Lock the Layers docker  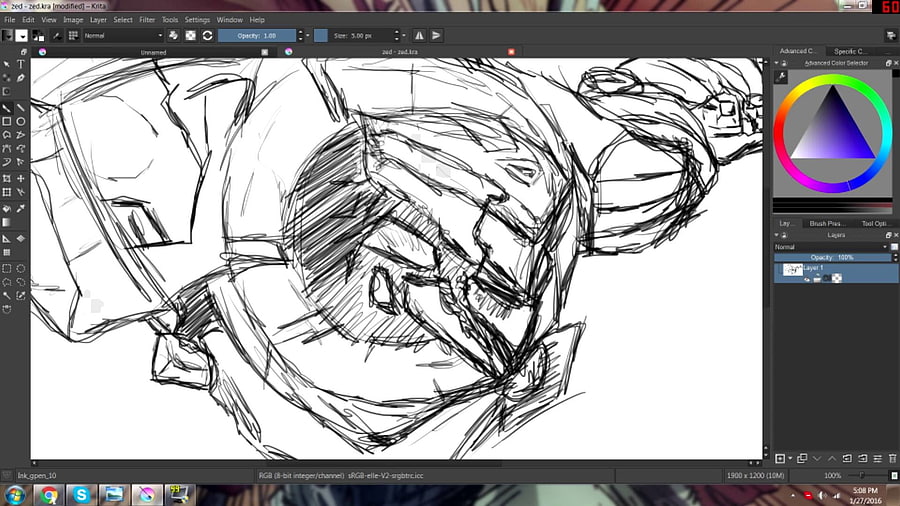tap(784, 235)
